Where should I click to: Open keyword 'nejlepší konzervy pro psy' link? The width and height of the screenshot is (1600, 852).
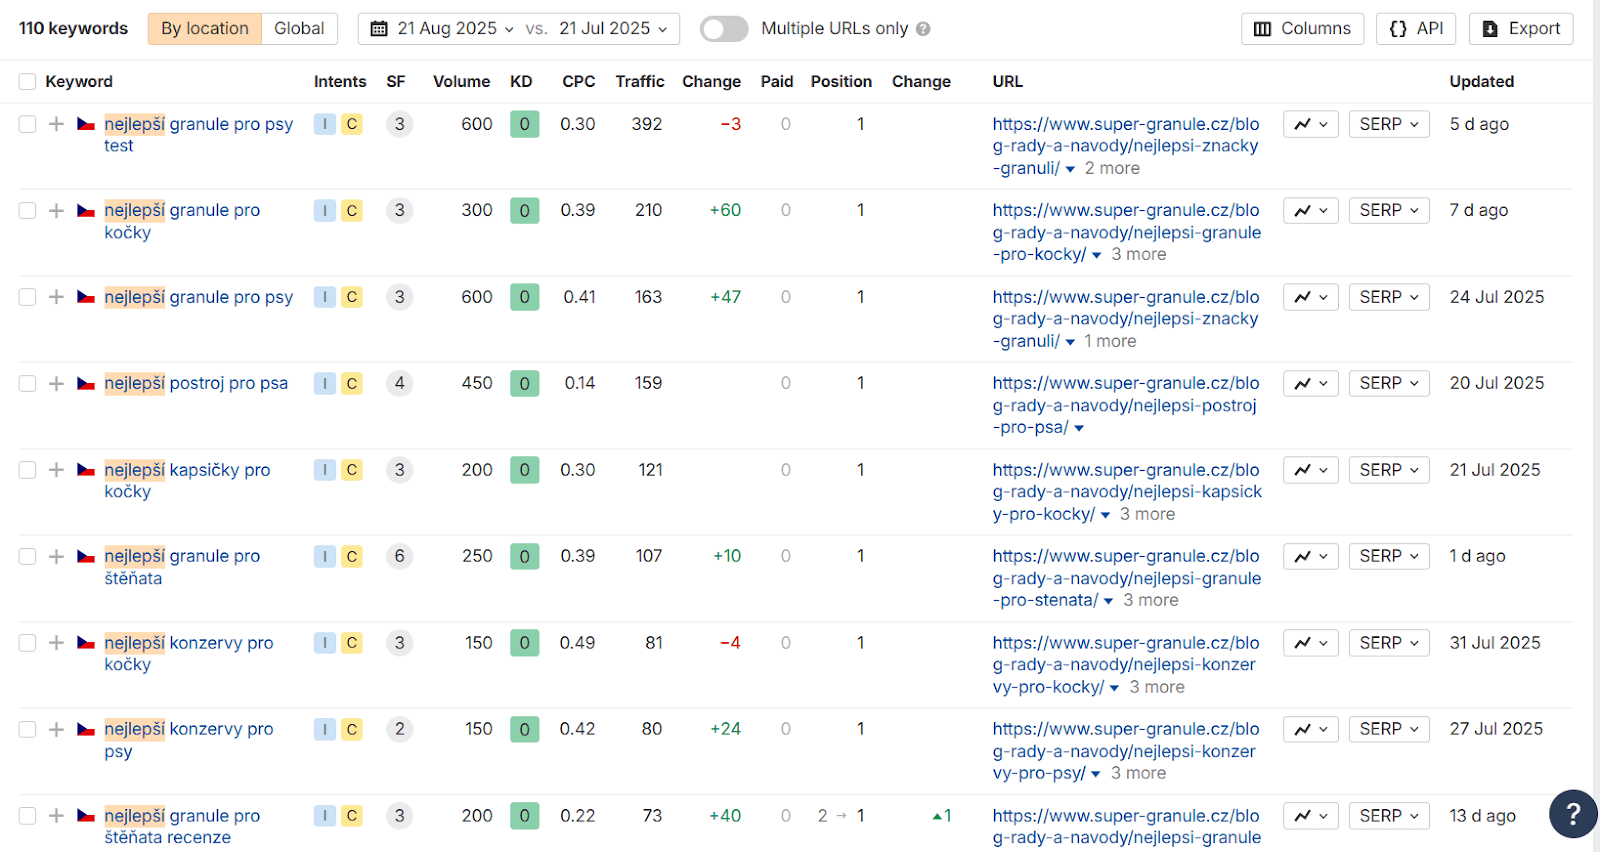pos(188,740)
